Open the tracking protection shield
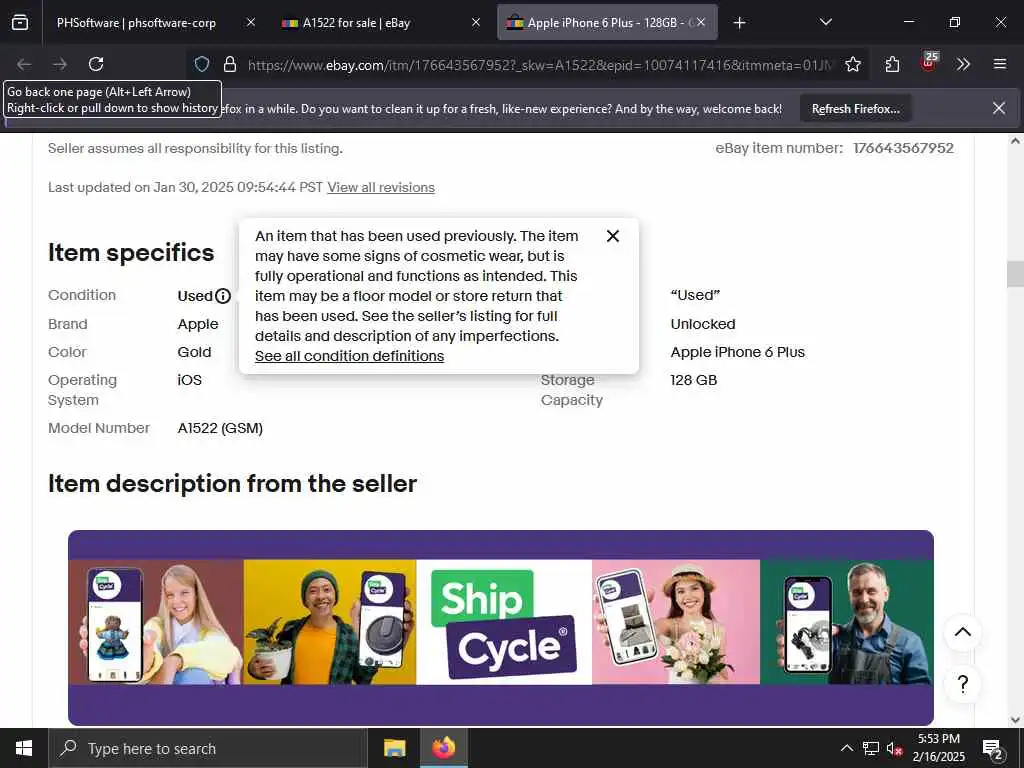1024x768 pixels. [202, 64]
